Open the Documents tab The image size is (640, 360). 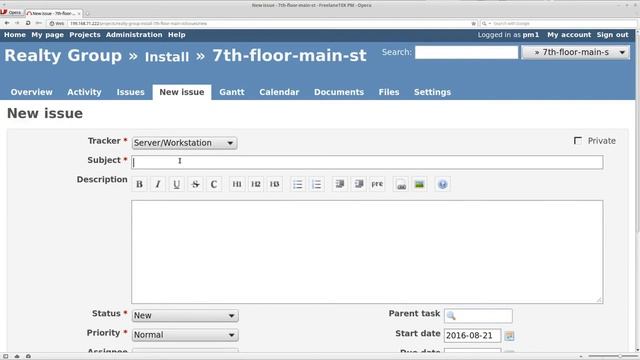pos(339,92)
